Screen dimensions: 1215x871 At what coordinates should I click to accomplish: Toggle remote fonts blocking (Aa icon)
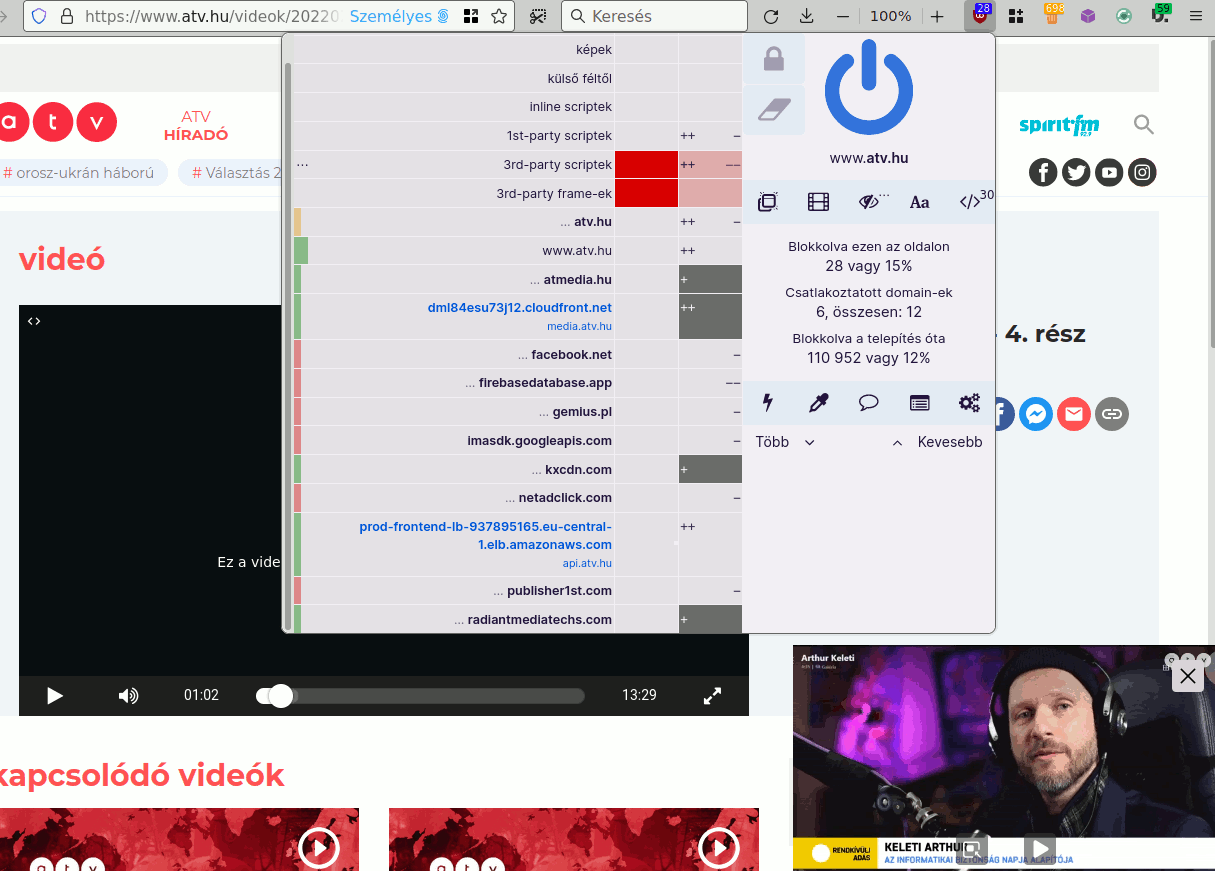click(x=919, y=203)
